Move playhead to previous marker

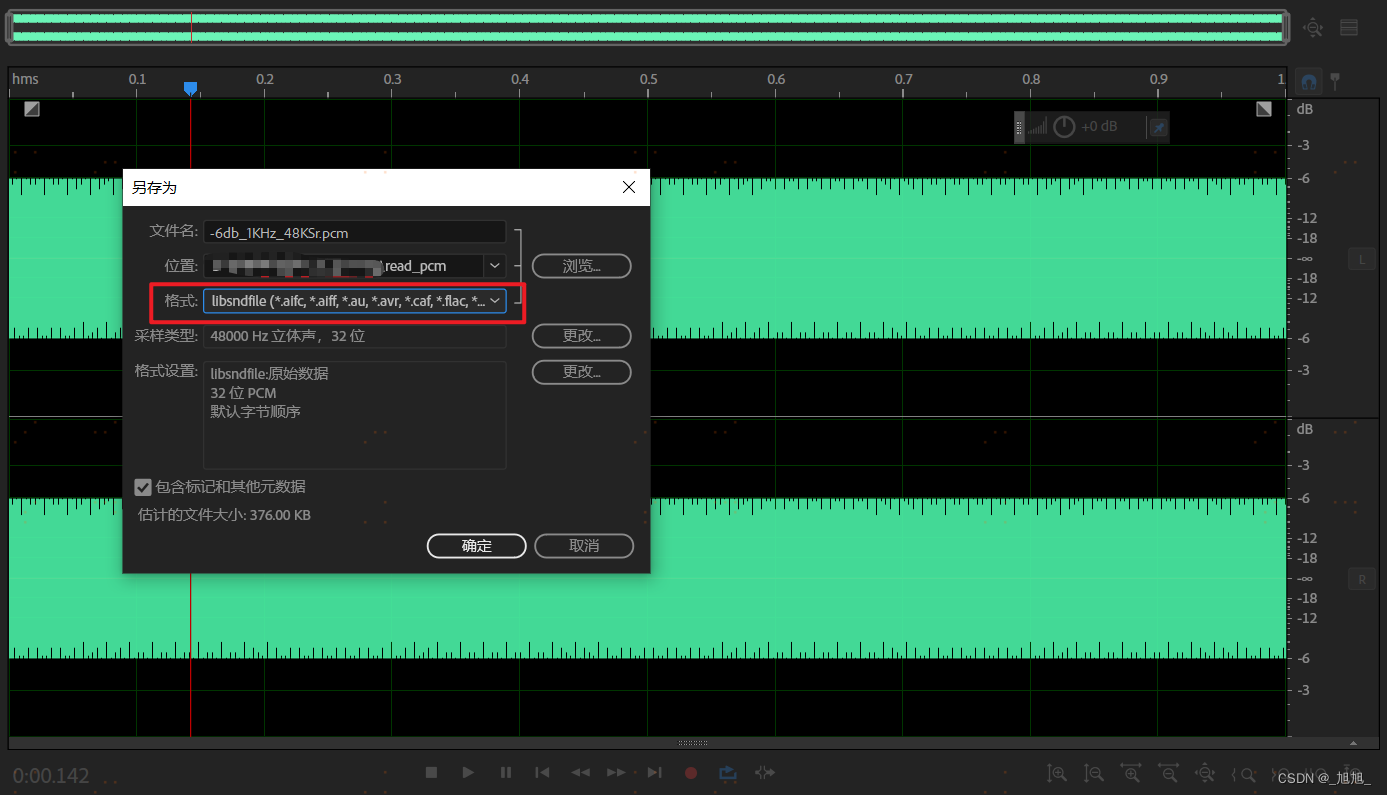(x=542, y=772)
